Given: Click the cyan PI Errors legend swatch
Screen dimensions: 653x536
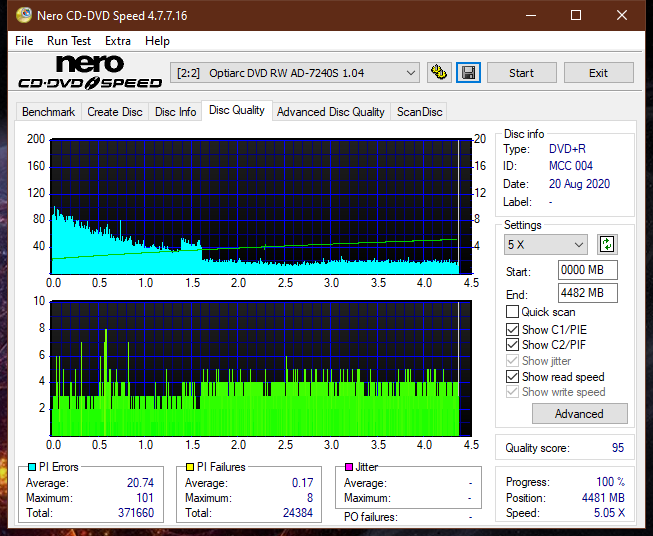Looking at the screenshot, I should pyautogui.click(x=32, y=467).
